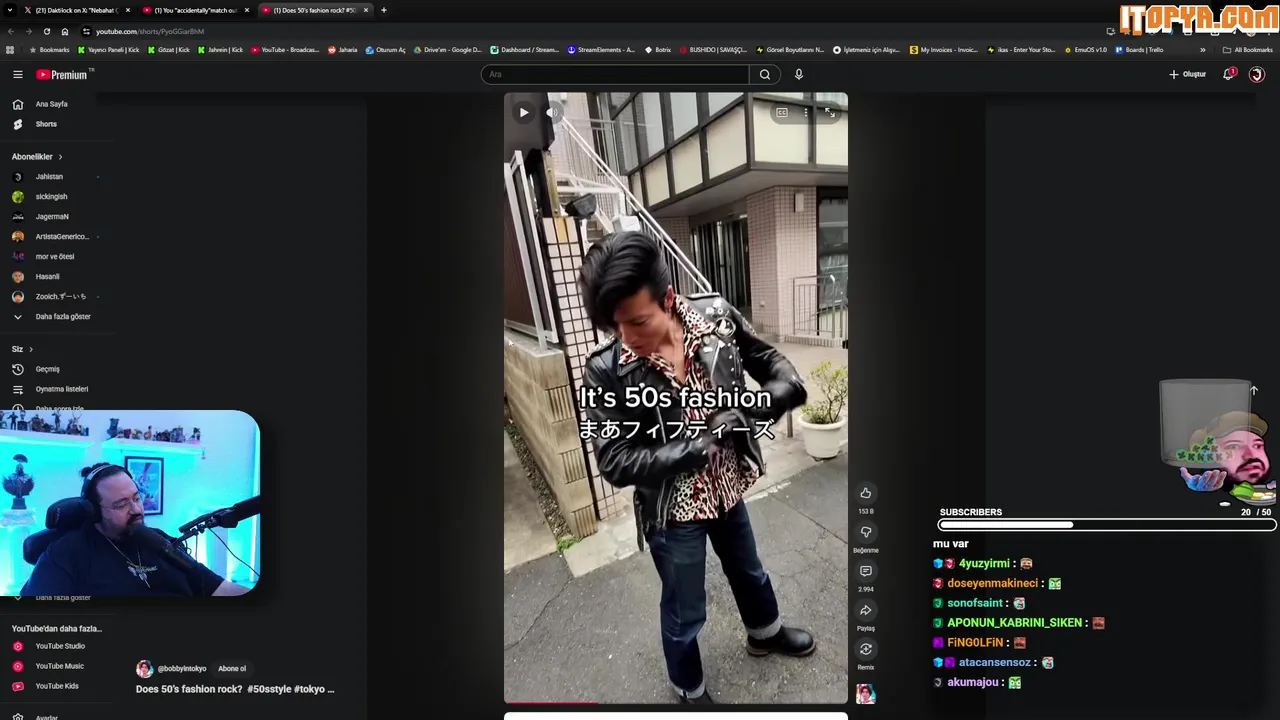The height and width of the screenshot is (720, 1280).
Task: Open the comments with 2.994 count
Action: coord(866,571)
